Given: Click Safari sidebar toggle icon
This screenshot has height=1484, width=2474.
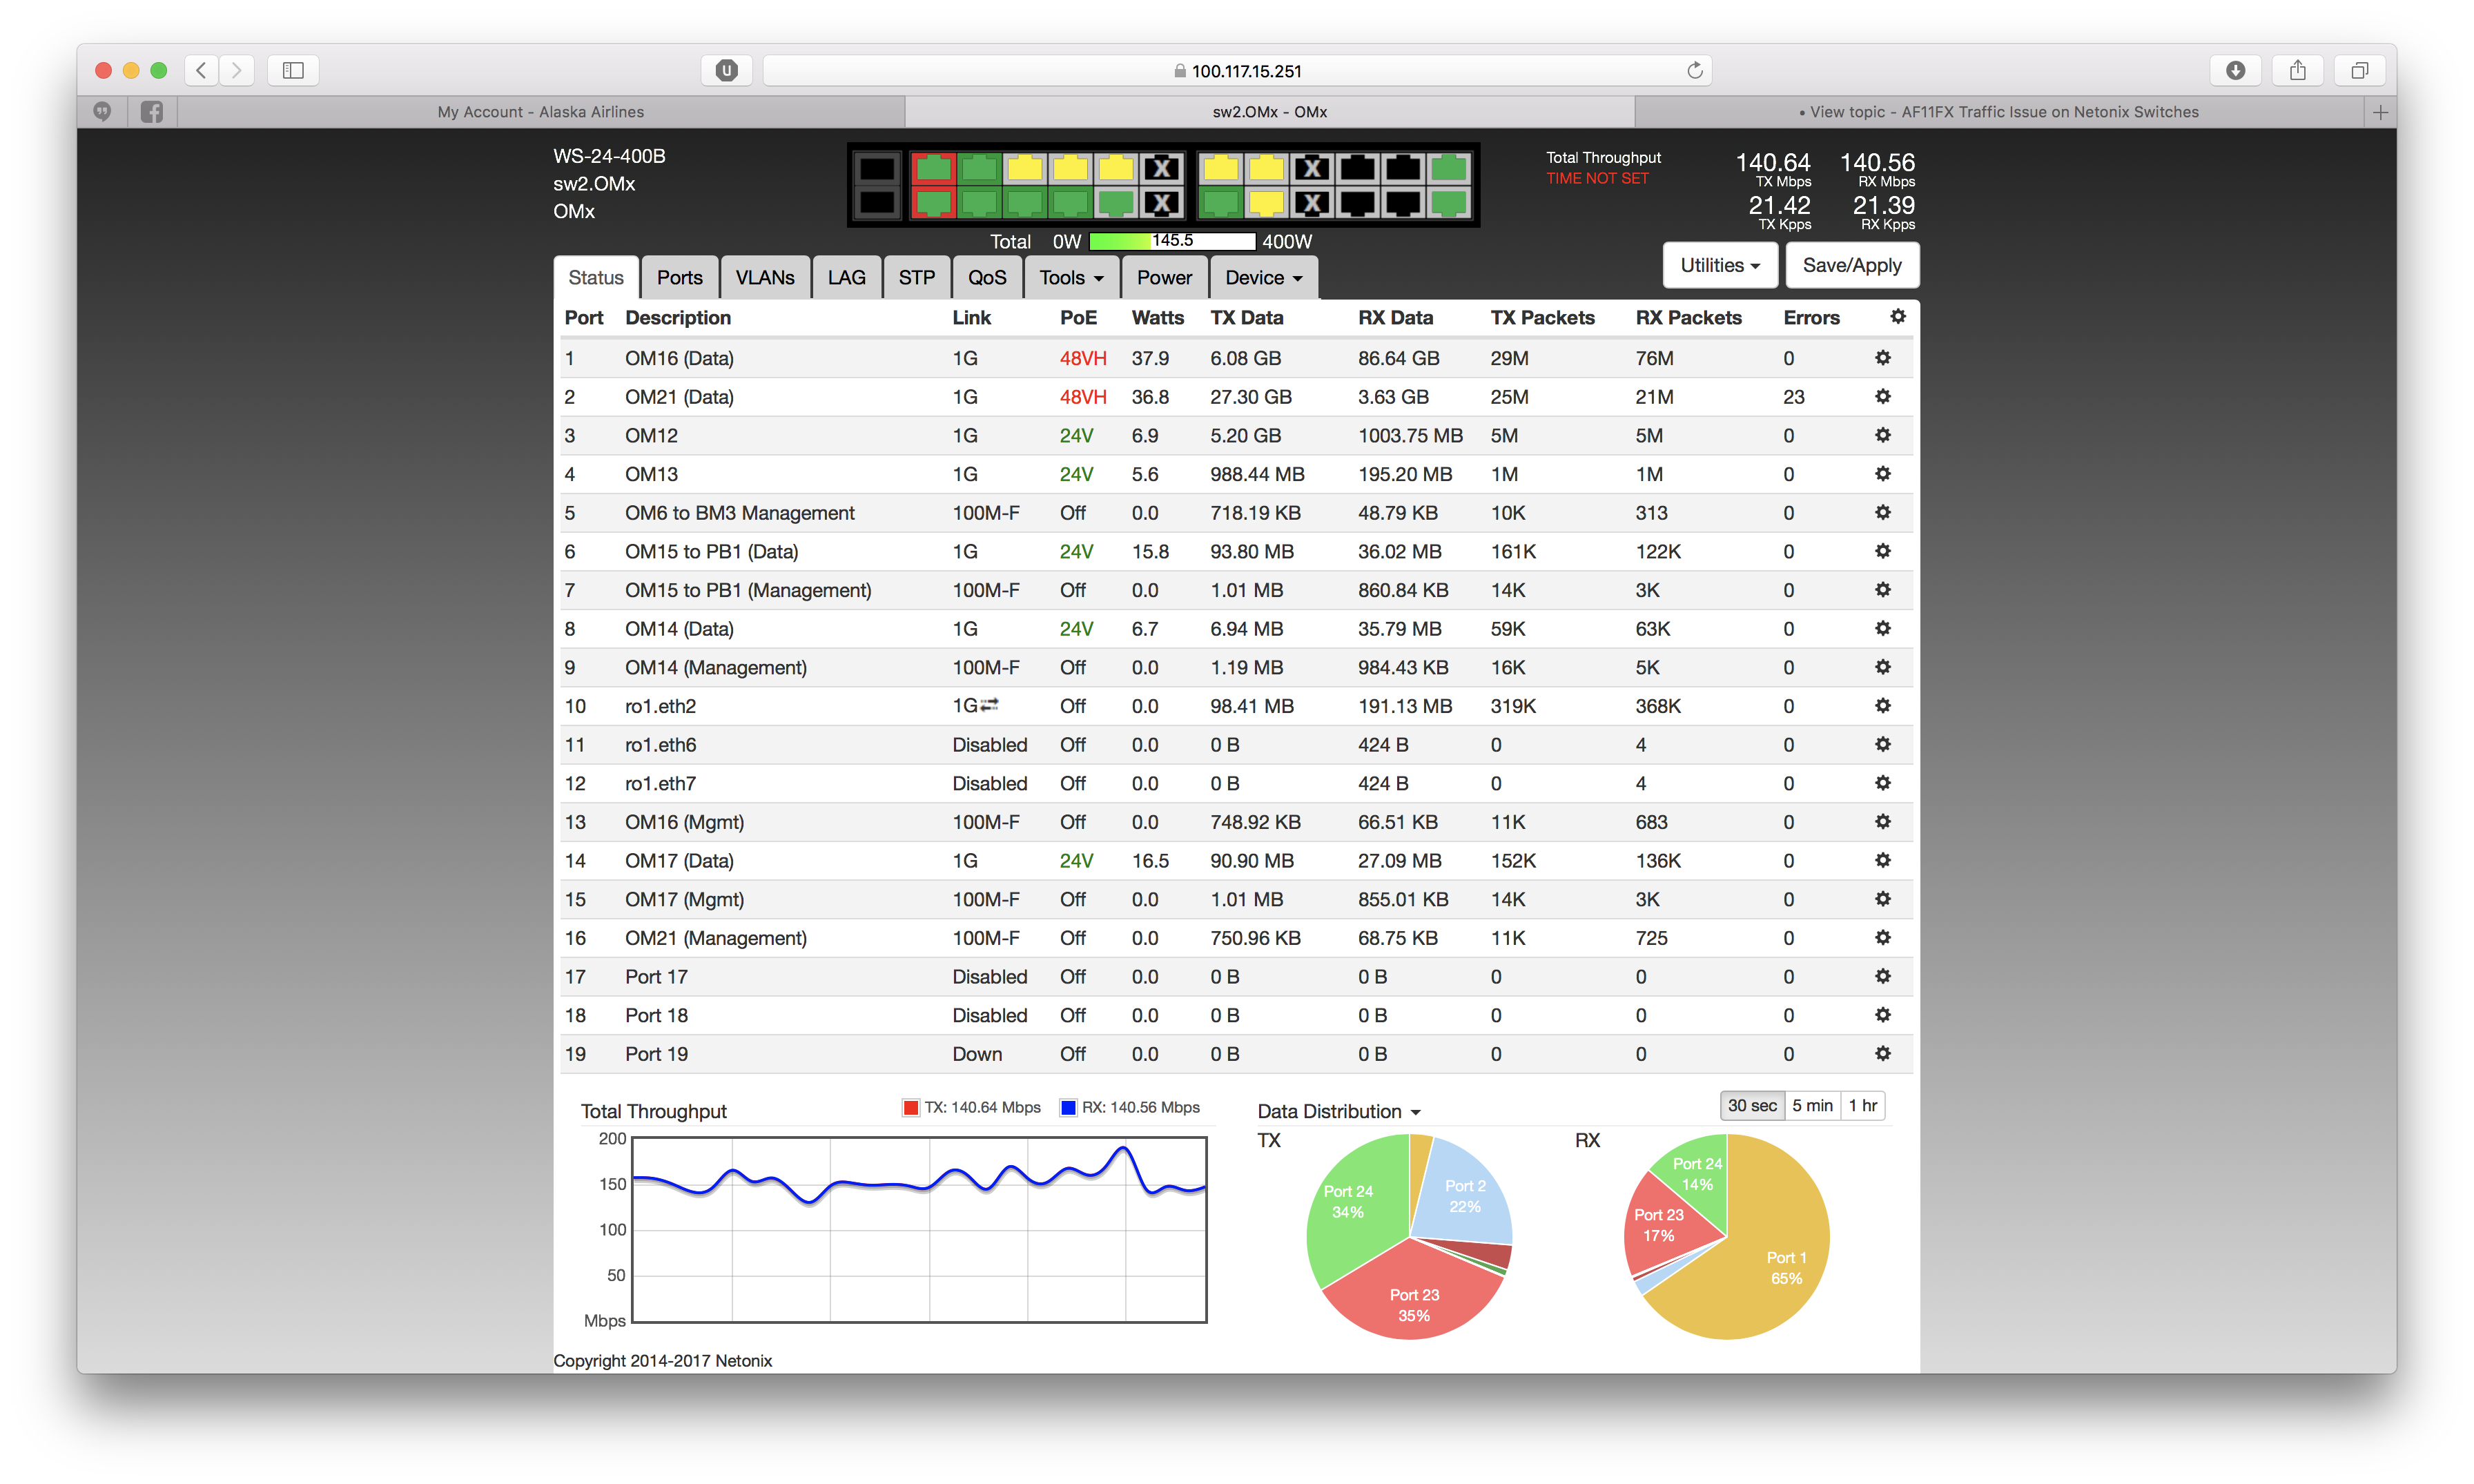Looking at the screenshot, I should [293, 70].
